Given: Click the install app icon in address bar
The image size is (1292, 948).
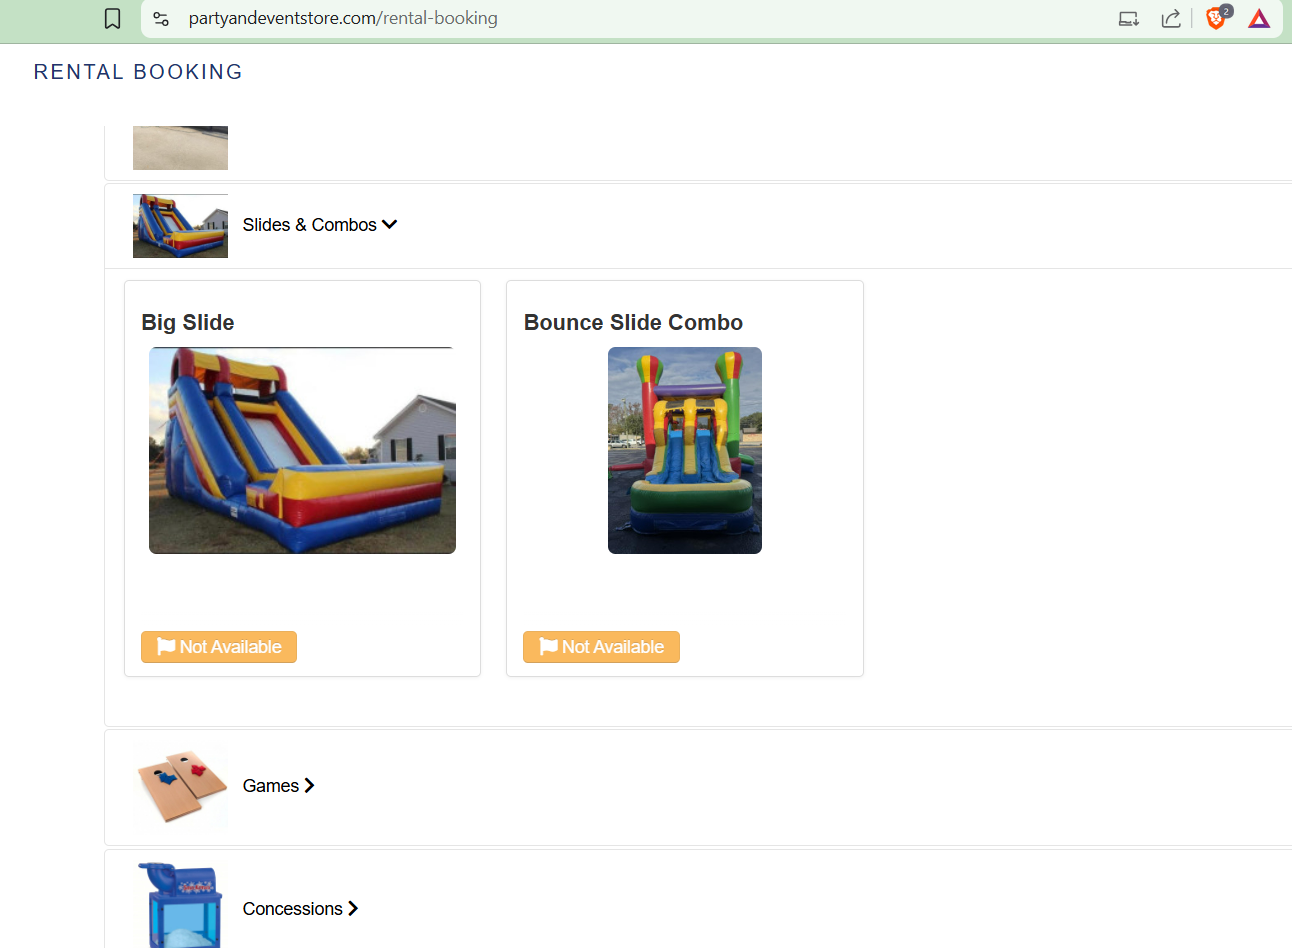Looking at the screenshot, I should point(1129,18).
